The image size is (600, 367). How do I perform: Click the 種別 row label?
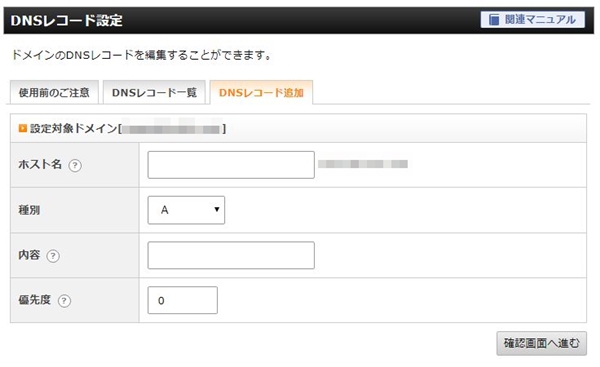pyautogui.click(x=29, y=210)
